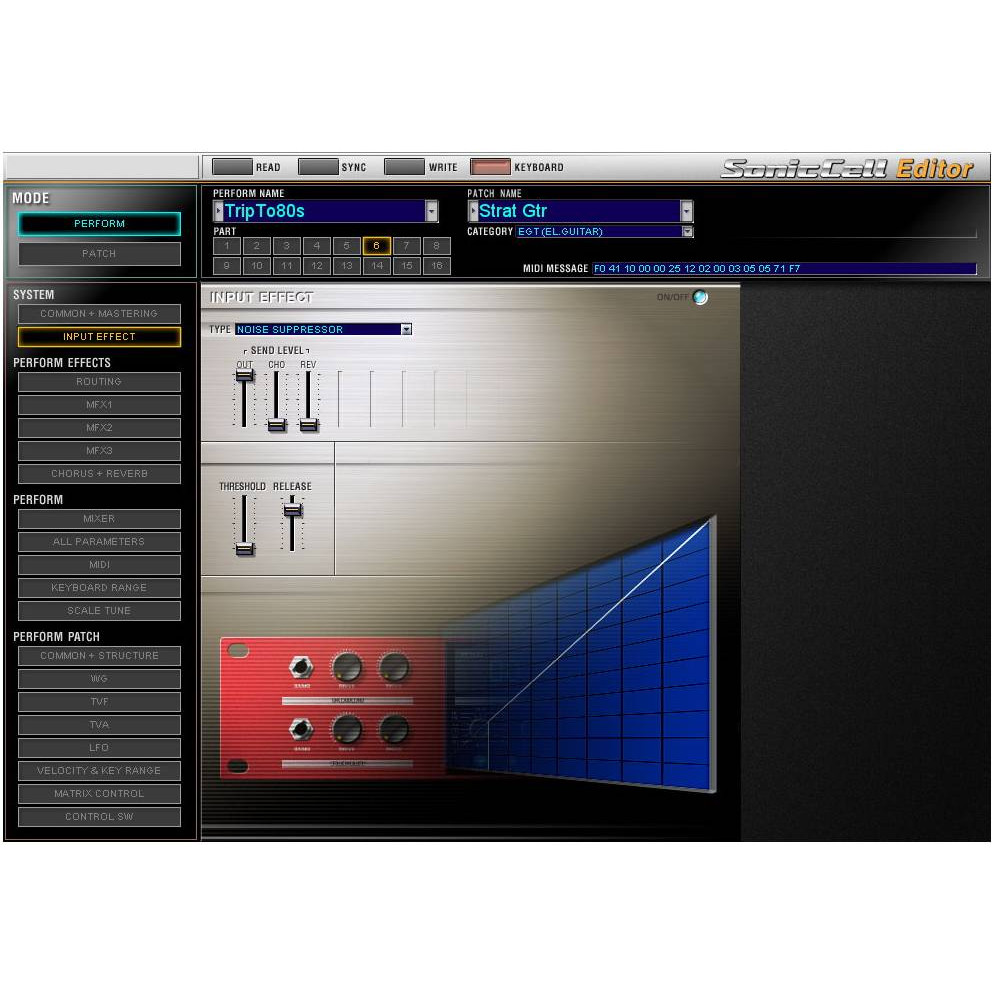The height and width of the screenshot is (994, 994).
Task: Open the MFX2 page
Action: point(100,428)
